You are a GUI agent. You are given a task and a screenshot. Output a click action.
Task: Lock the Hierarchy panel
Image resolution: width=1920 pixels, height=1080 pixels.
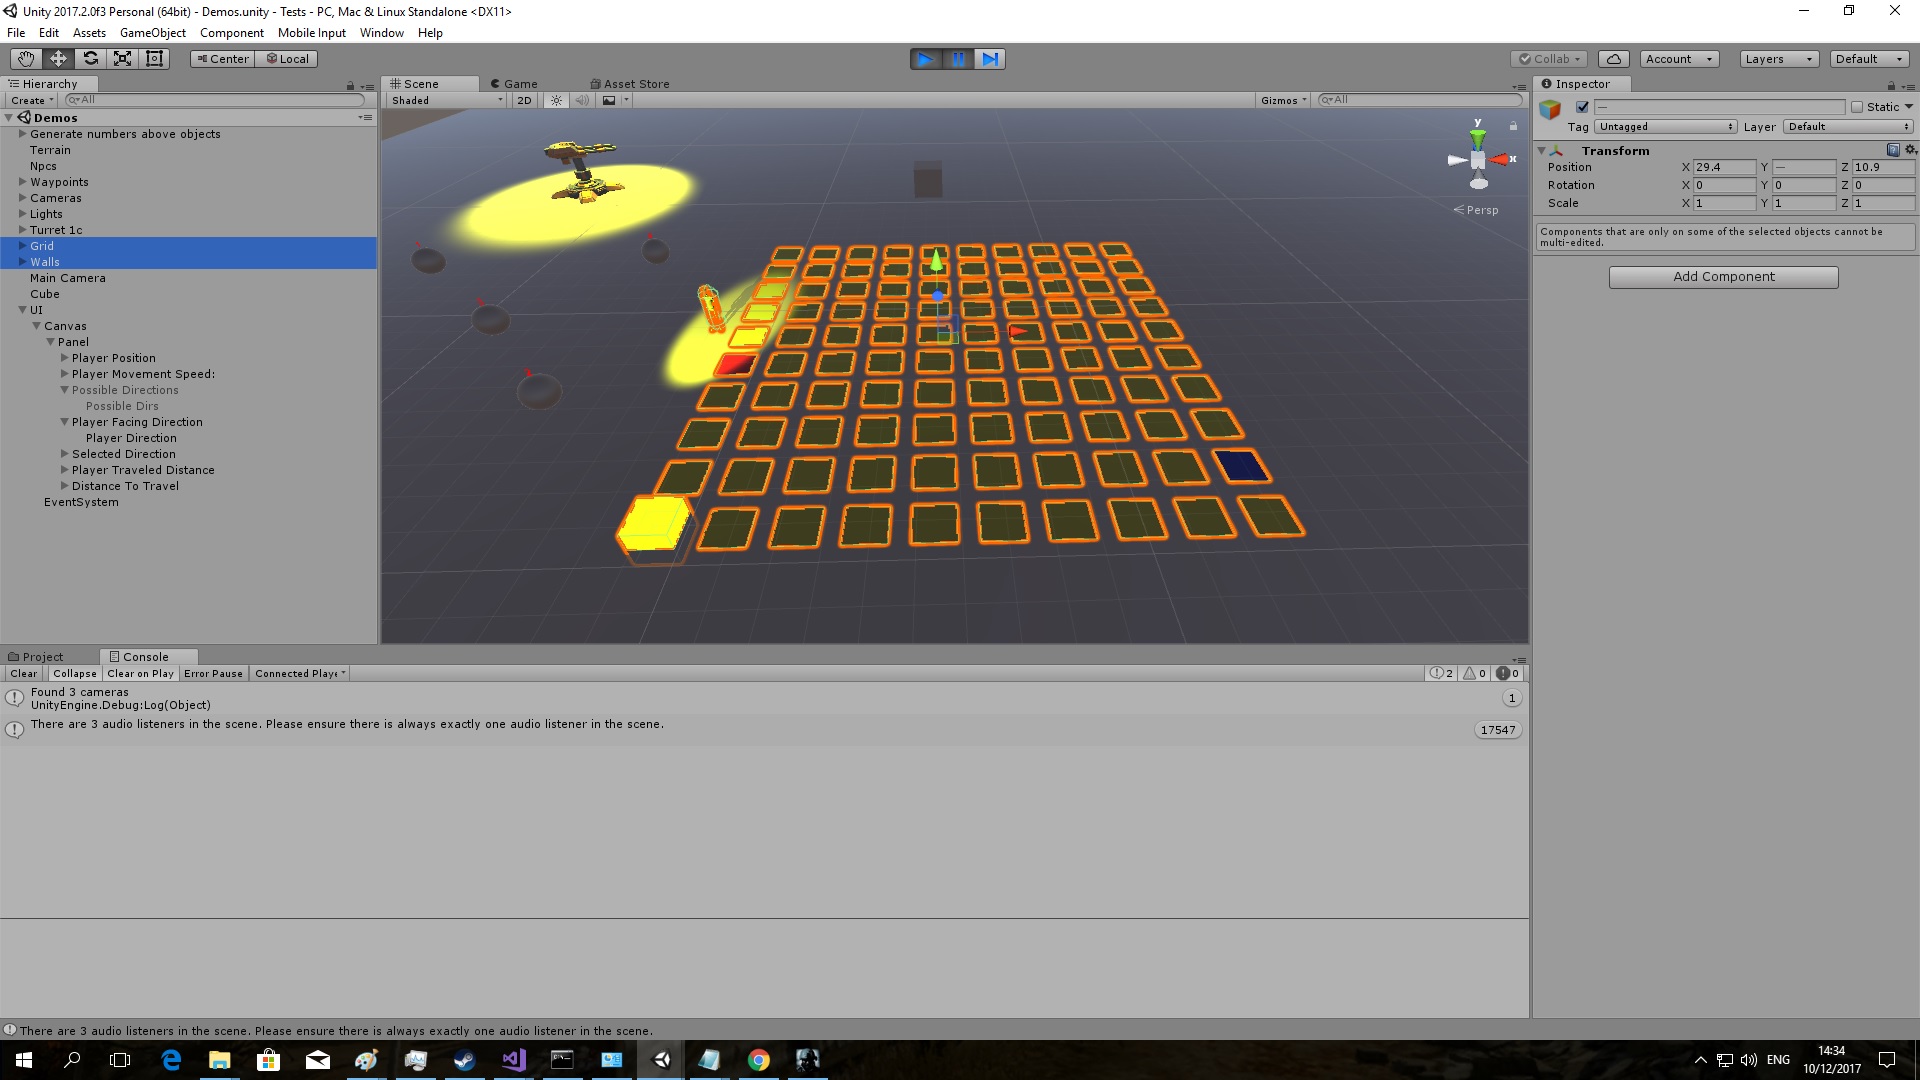350,85
